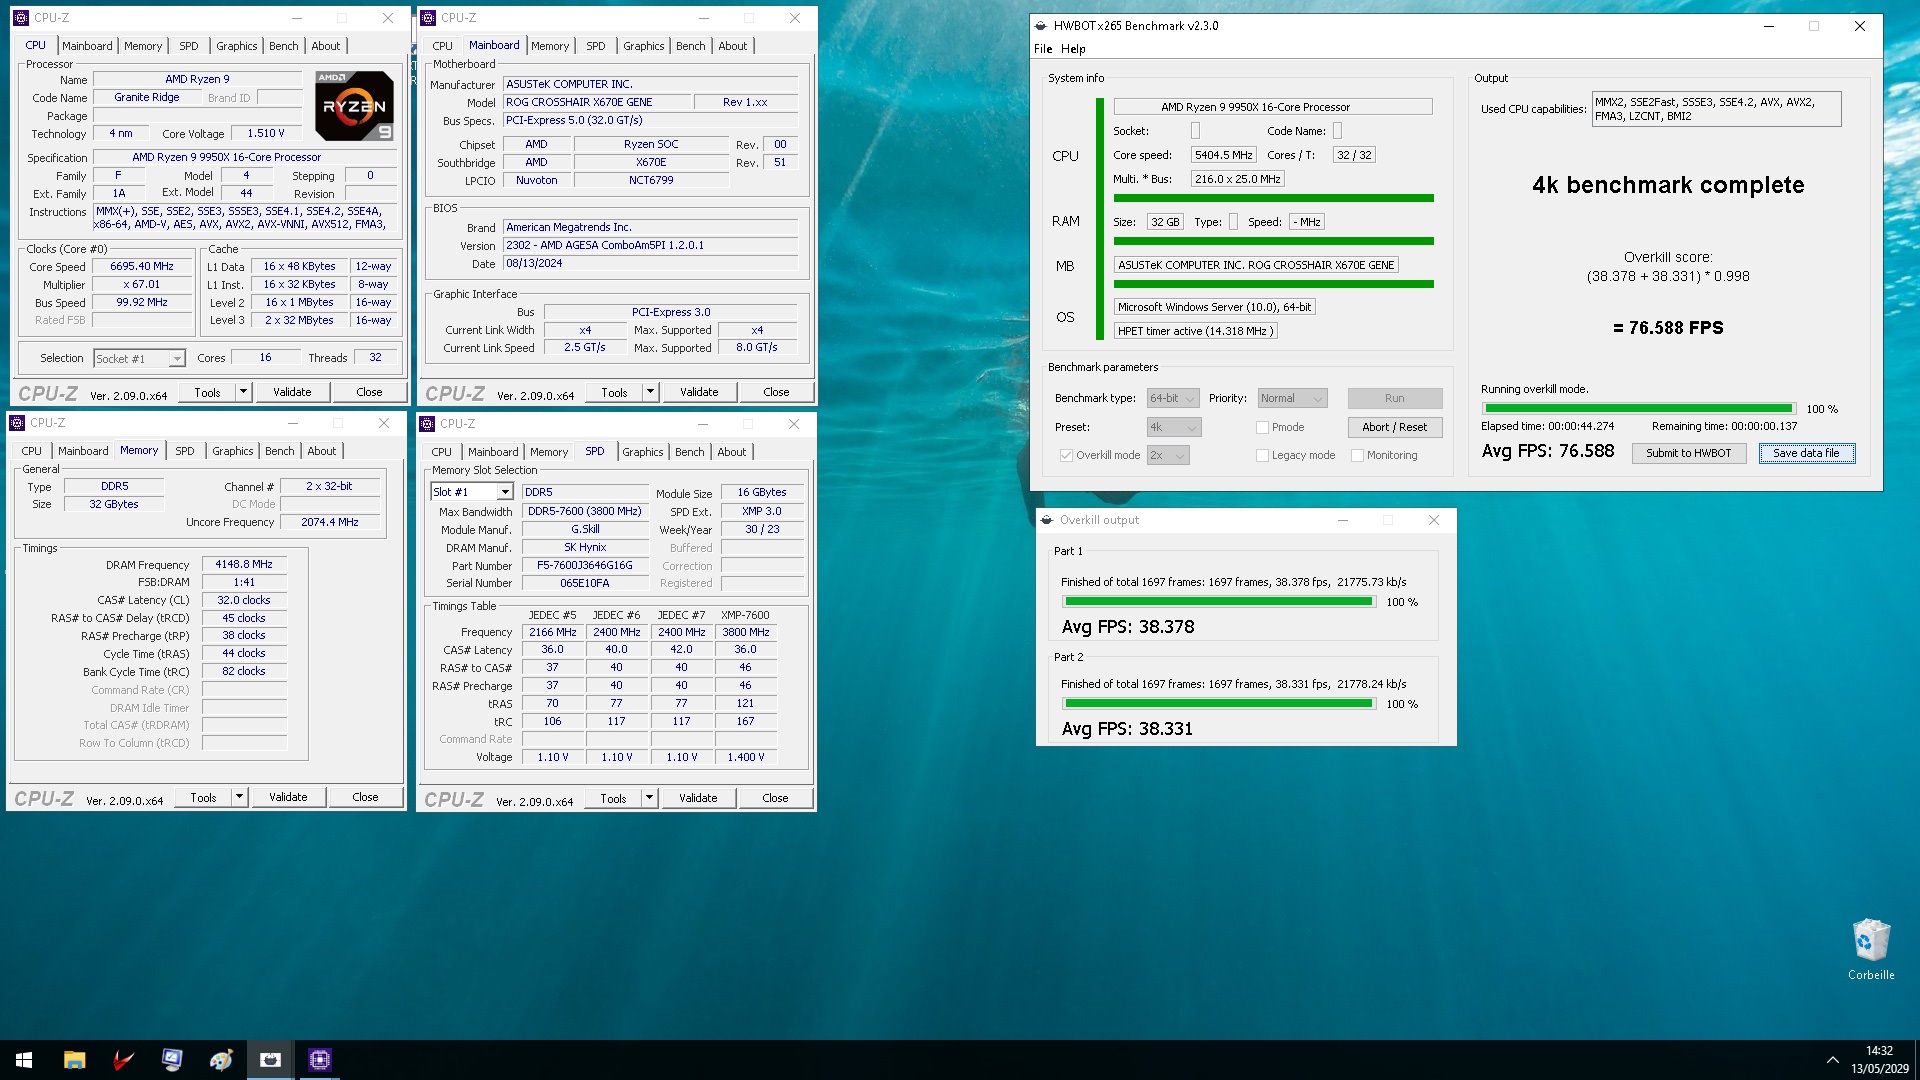Switch to Graphics tab in Mainboard CPU-Z window
The image size is (1920, 1080).
click(643, 46)
